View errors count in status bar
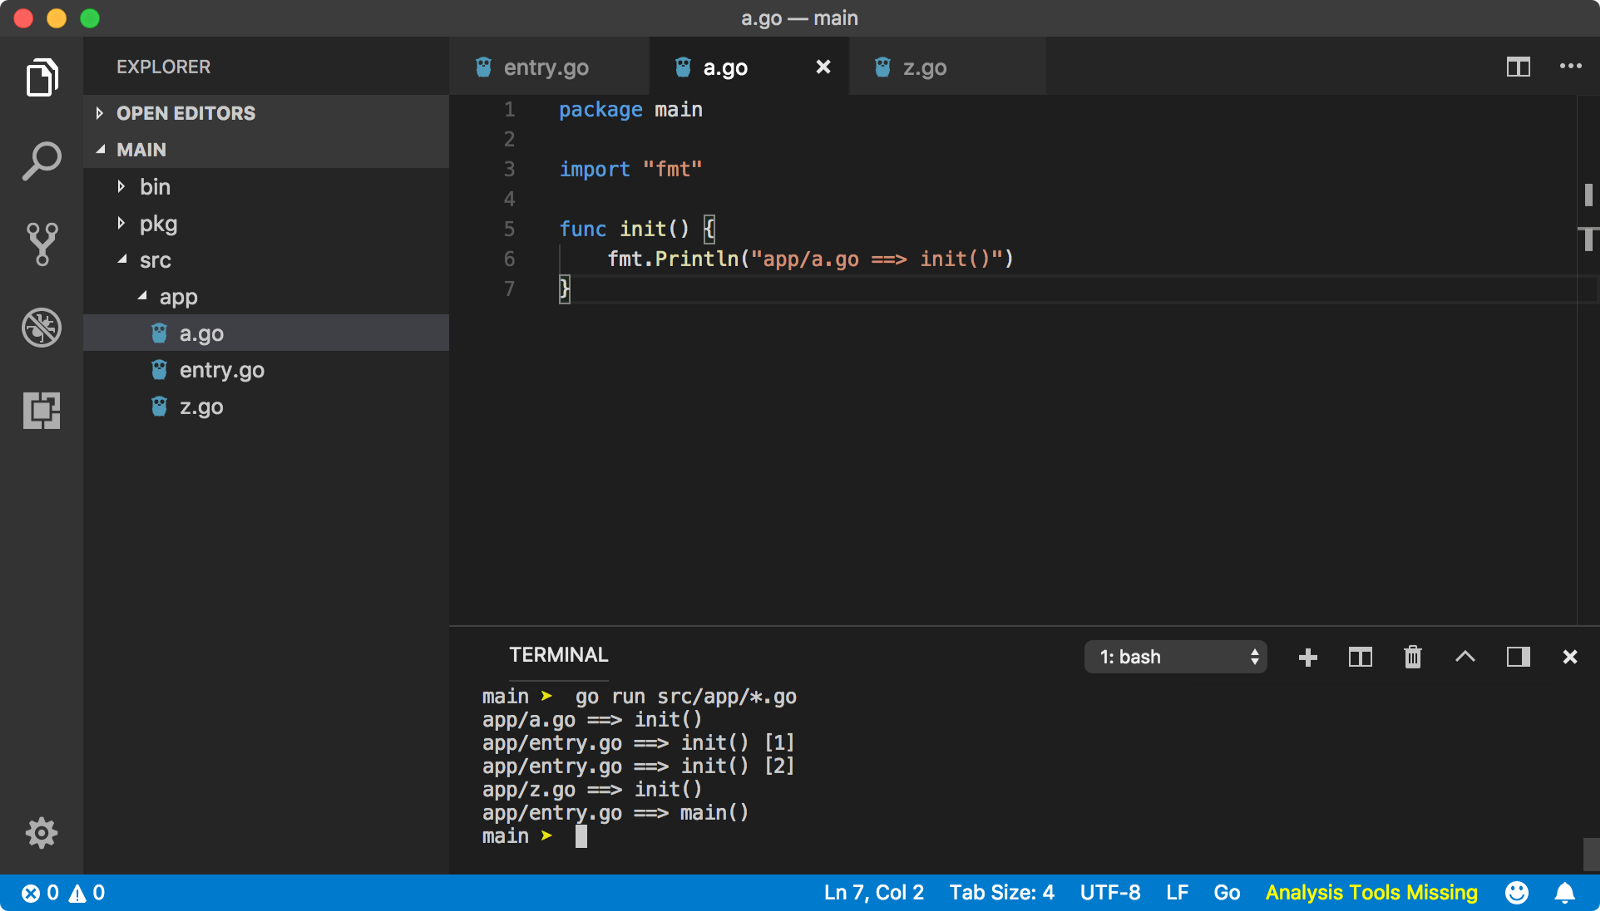 (40, 893)
